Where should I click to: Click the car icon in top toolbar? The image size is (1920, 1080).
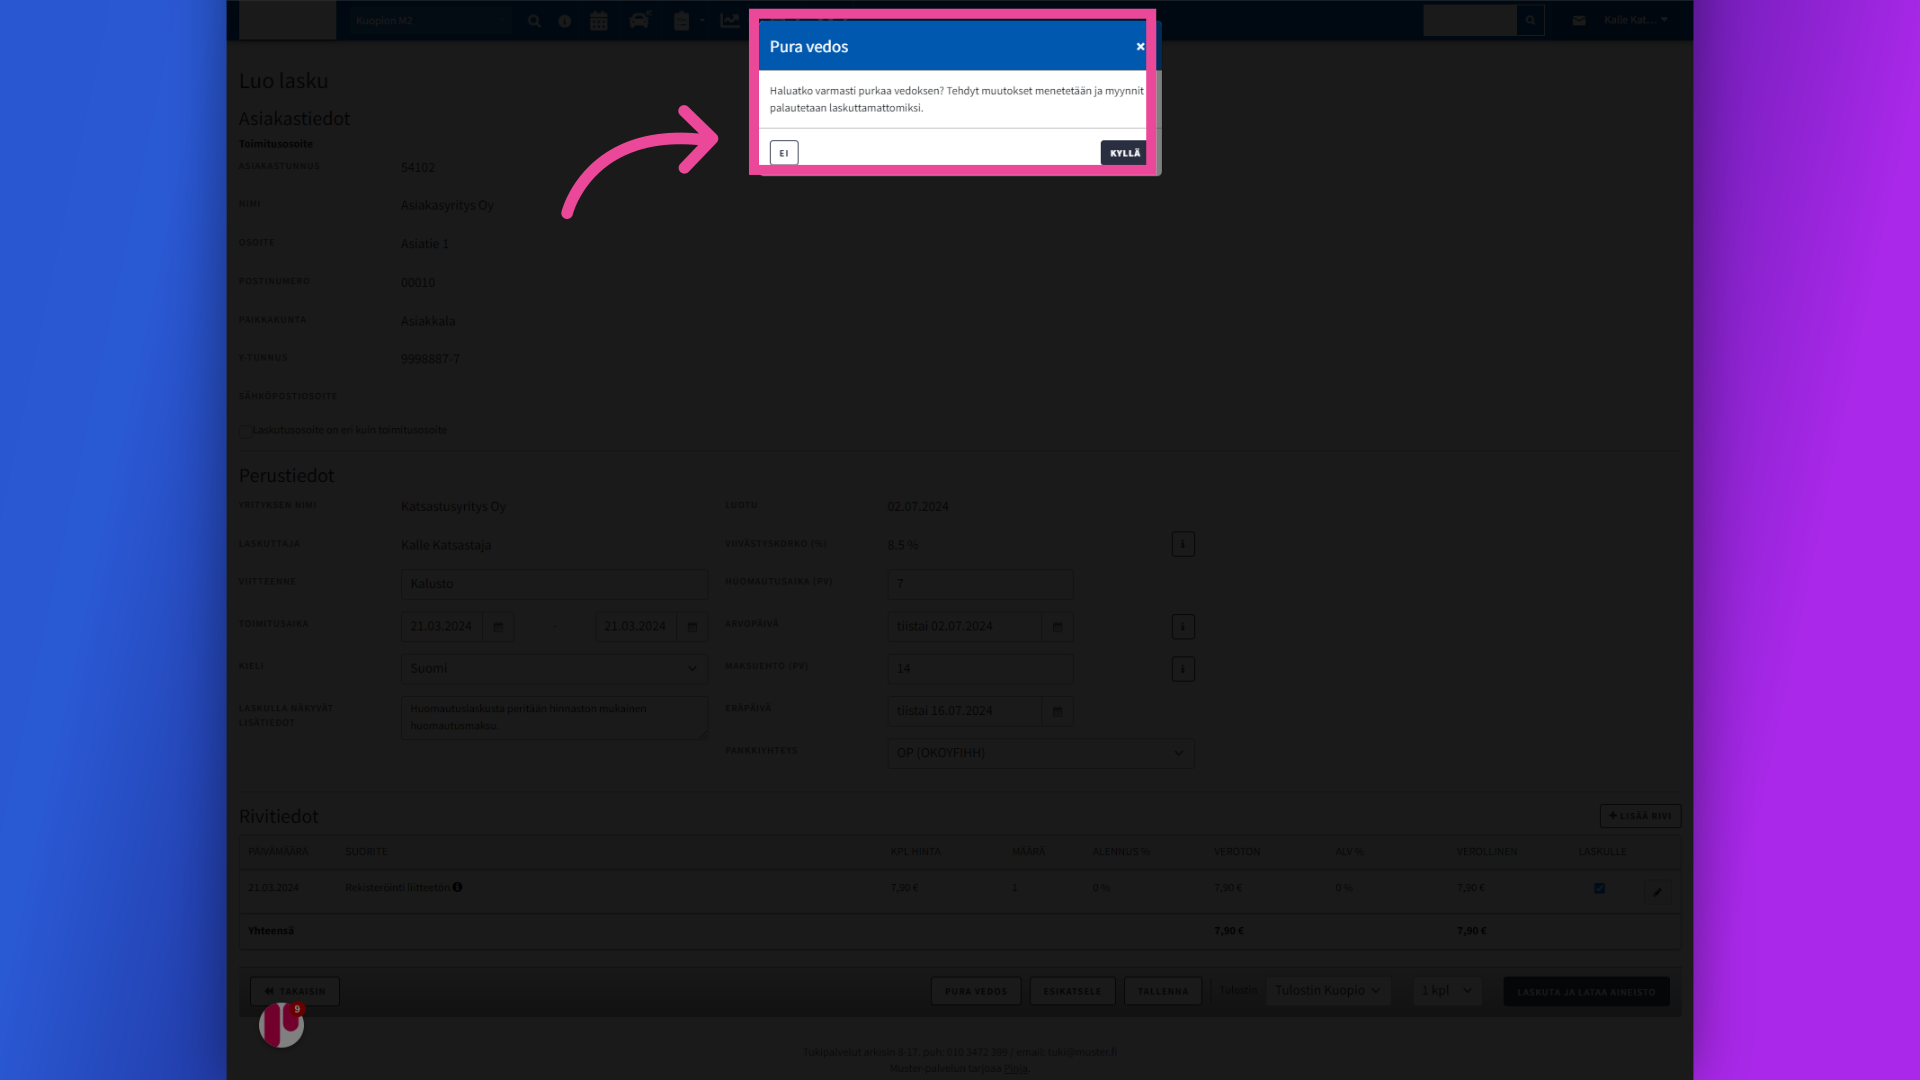639,20
